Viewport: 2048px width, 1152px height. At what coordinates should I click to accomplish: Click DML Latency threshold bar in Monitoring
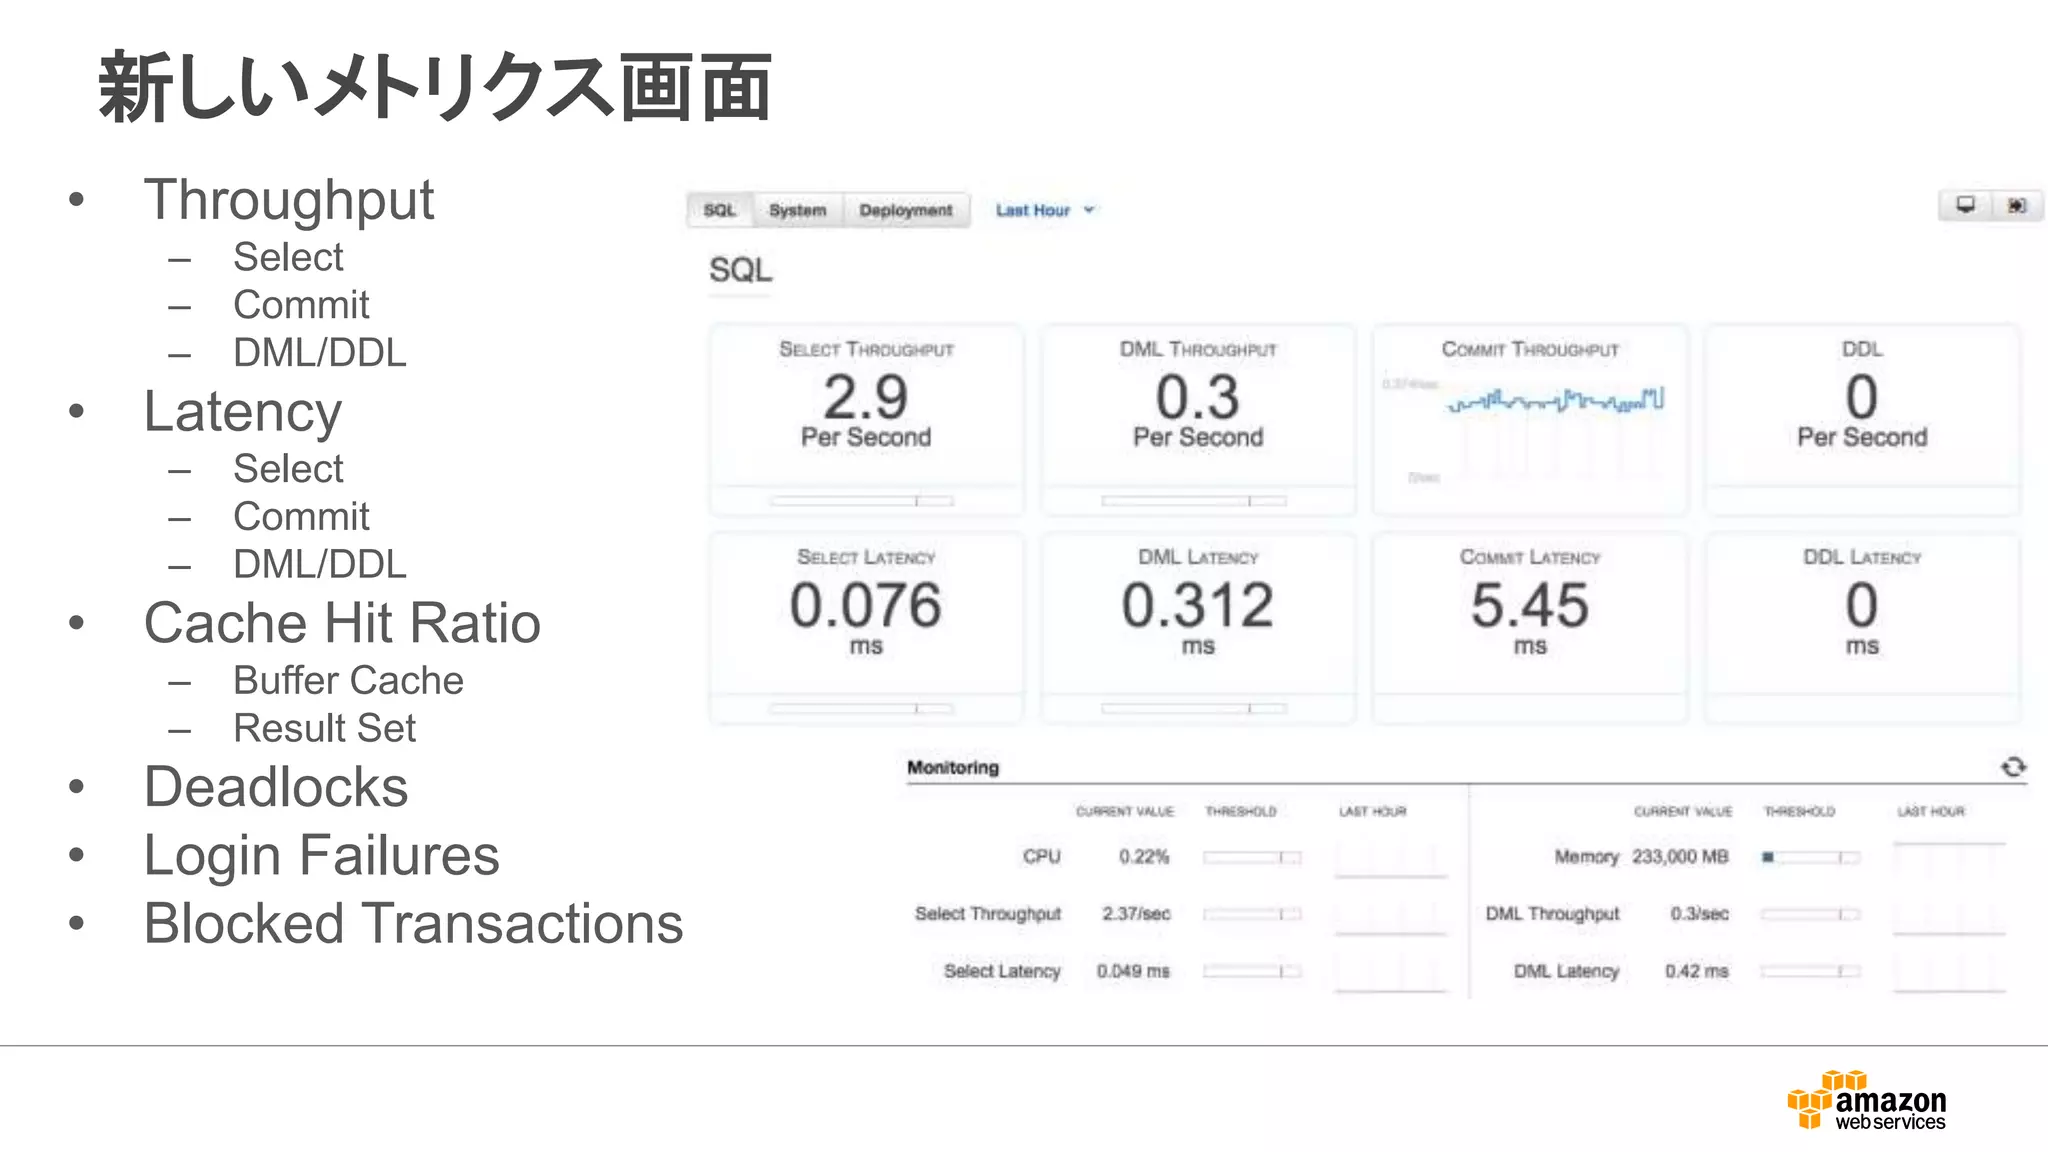(x=1810, y=971)
